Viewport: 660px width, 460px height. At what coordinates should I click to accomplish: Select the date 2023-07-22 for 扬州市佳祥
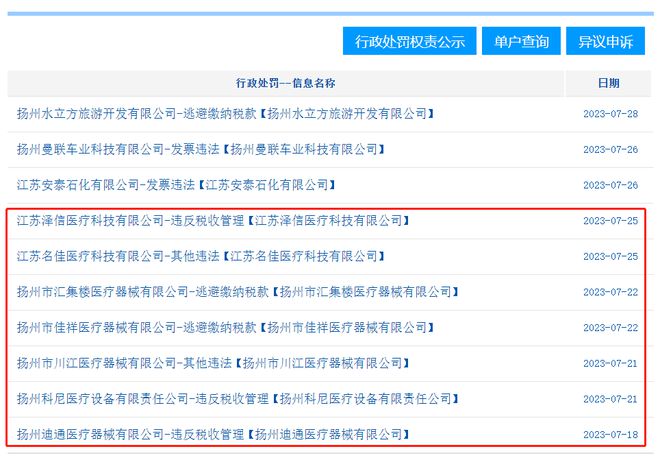610,328
